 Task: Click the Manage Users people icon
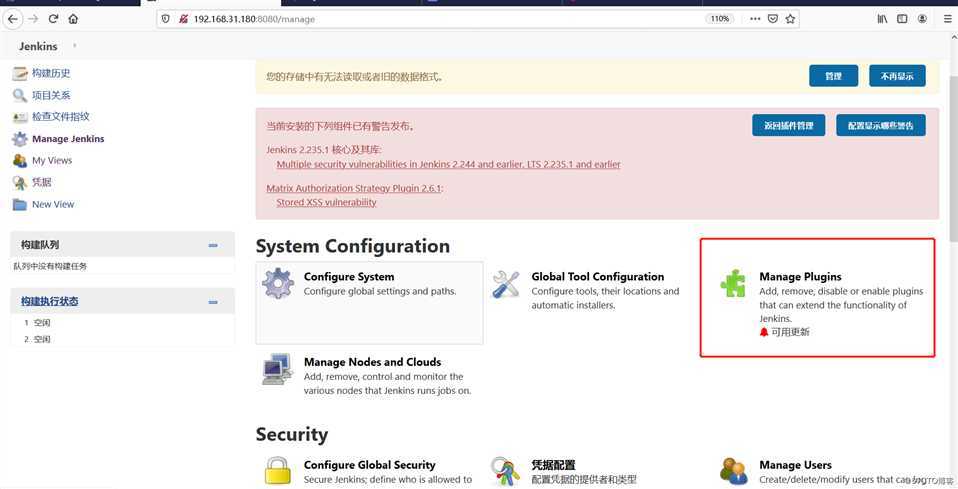pyautogui.click(x=733, y=471)
